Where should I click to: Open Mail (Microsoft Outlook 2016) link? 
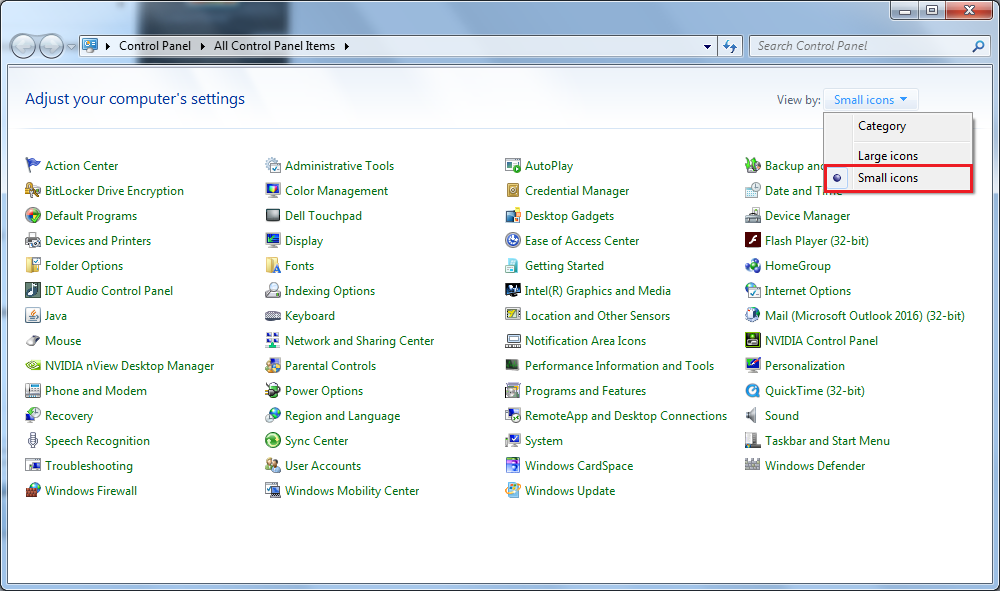[865, 316]
